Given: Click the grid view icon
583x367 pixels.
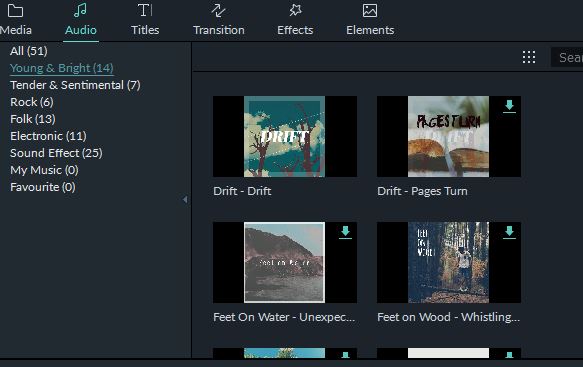Looking at the screenshot, I should click(x=529, y=57).
